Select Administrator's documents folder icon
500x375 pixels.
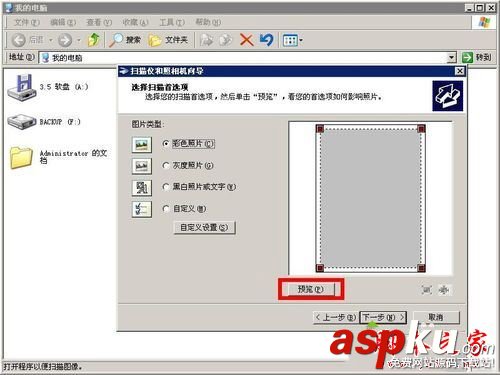tap(21, 157)
